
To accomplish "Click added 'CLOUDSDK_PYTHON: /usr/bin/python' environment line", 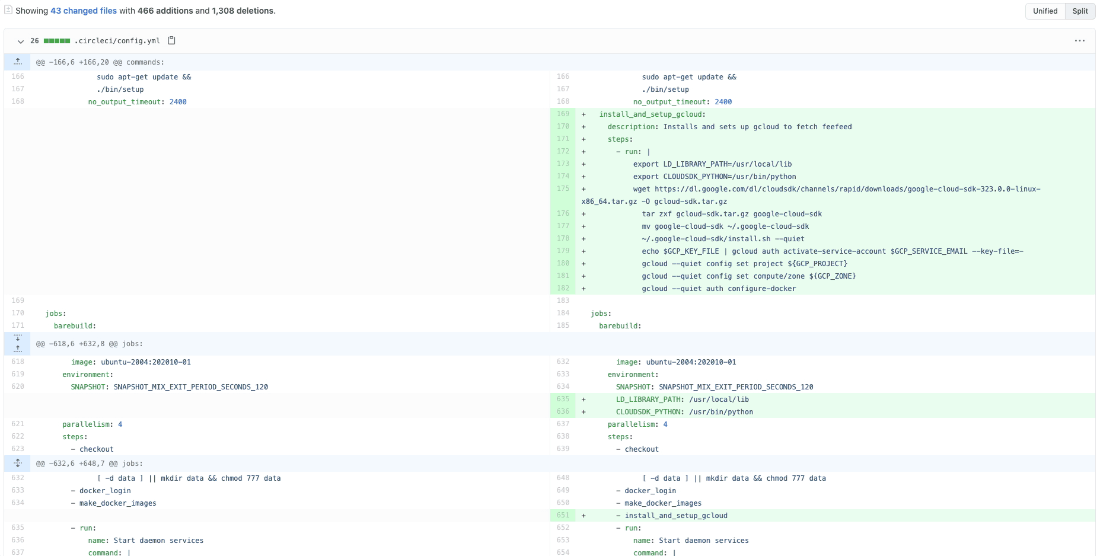I will pos(685,412).
